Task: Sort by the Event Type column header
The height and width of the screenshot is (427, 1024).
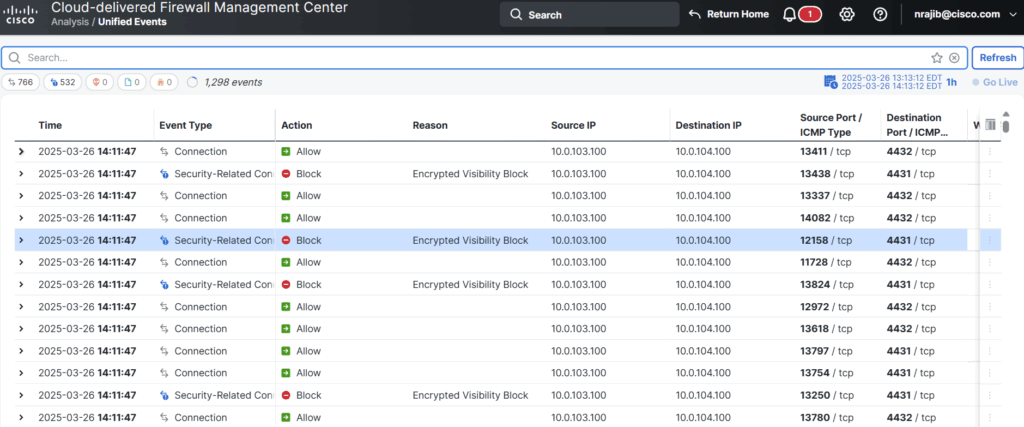Action: coord(185,125)
